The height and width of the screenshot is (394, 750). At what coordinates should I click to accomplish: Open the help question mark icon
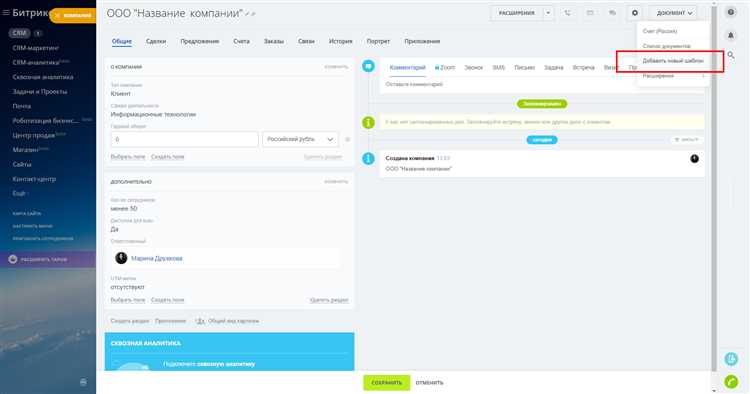coord(731,12)
